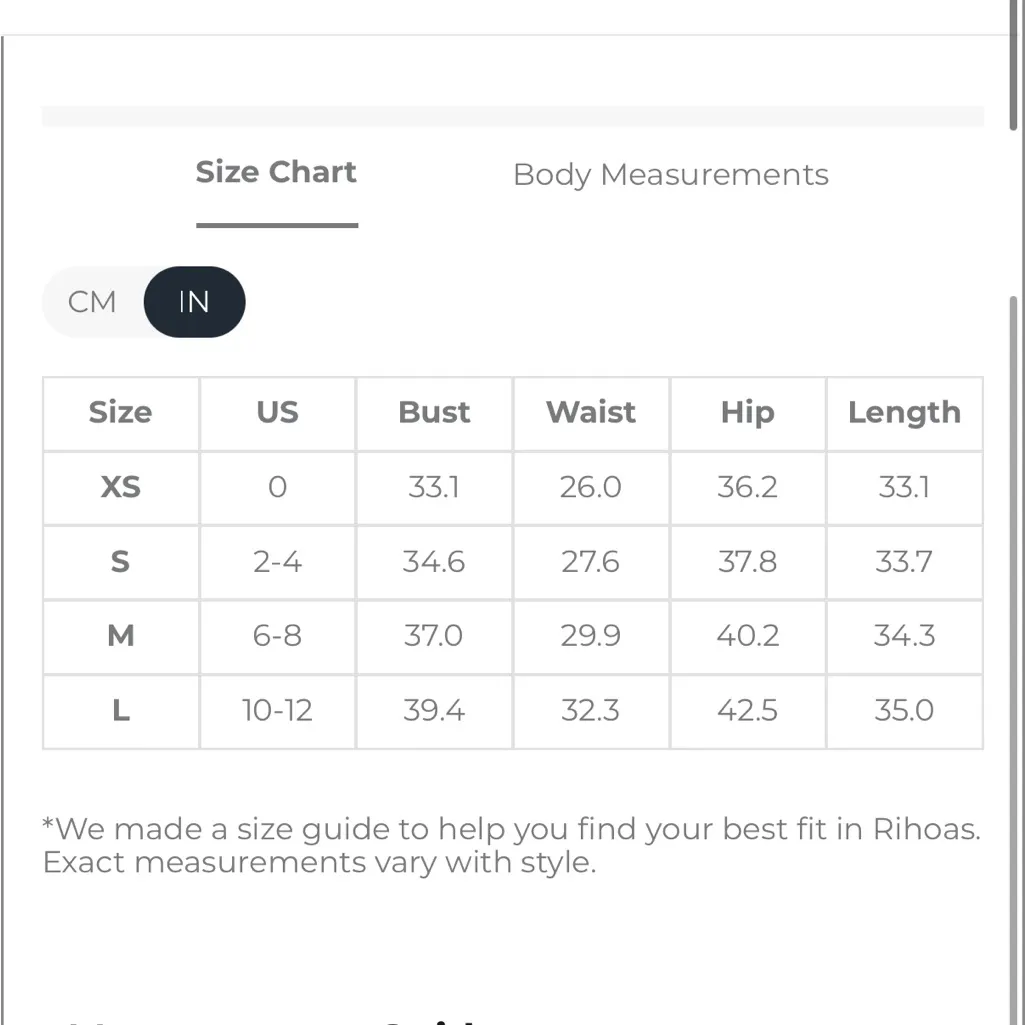
Task: Select the XS size row label
Action: point(120,487)
